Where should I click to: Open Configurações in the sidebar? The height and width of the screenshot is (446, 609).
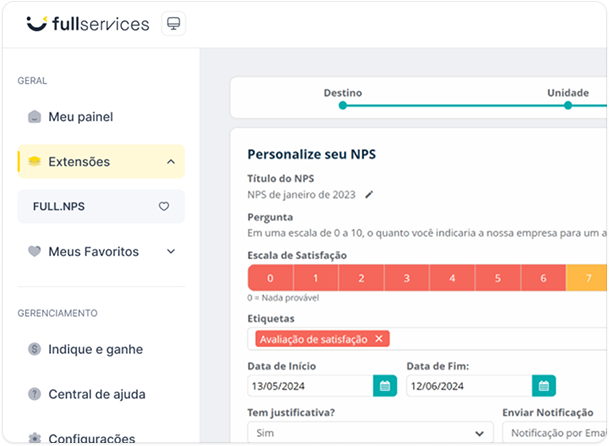pos(91,438)
